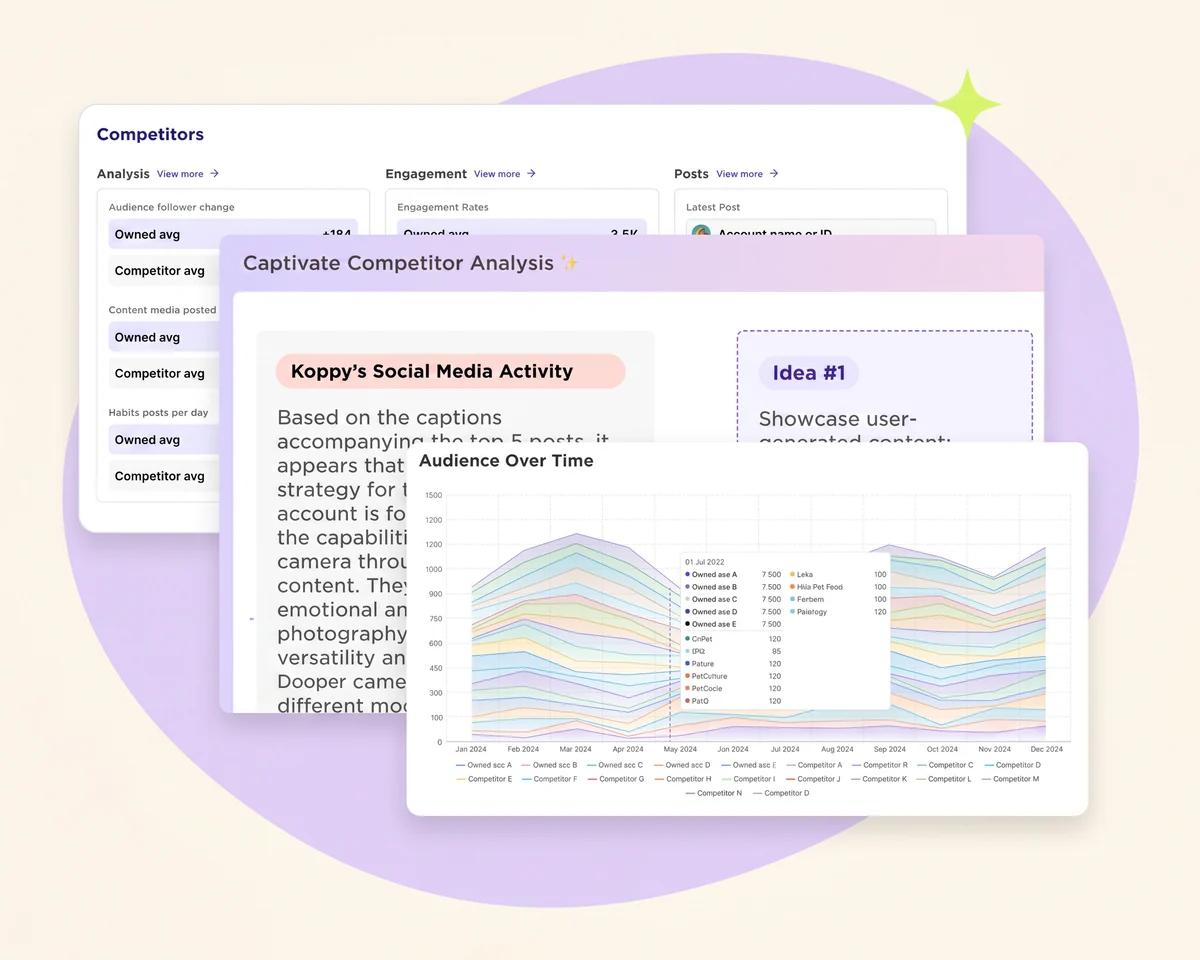Screen dimensions: 1200x960
Task: Toggle Competitor R legend entry
Action: (879, 765)
